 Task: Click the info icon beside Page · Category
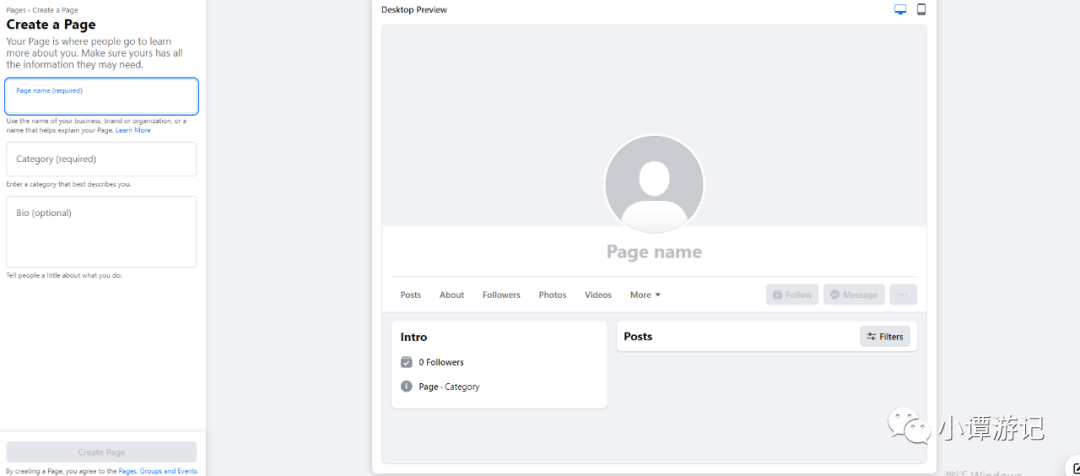406,386
